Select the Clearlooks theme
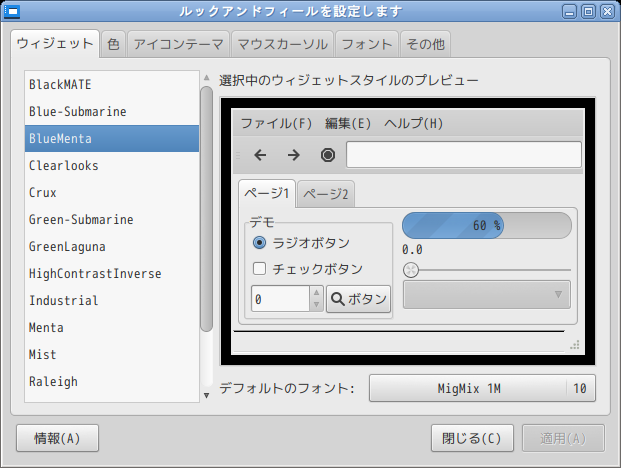621x468 pixels. point(112,166)
